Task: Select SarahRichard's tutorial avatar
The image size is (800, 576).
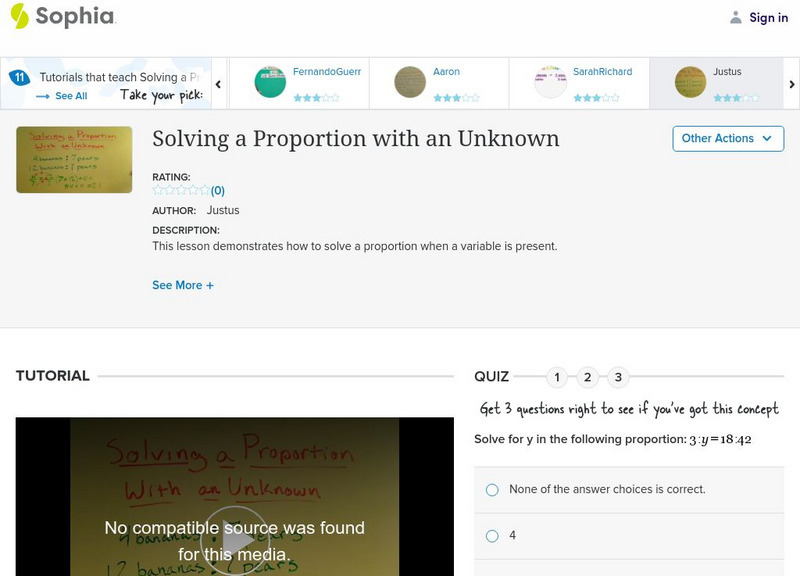Action: click(550, 82)
